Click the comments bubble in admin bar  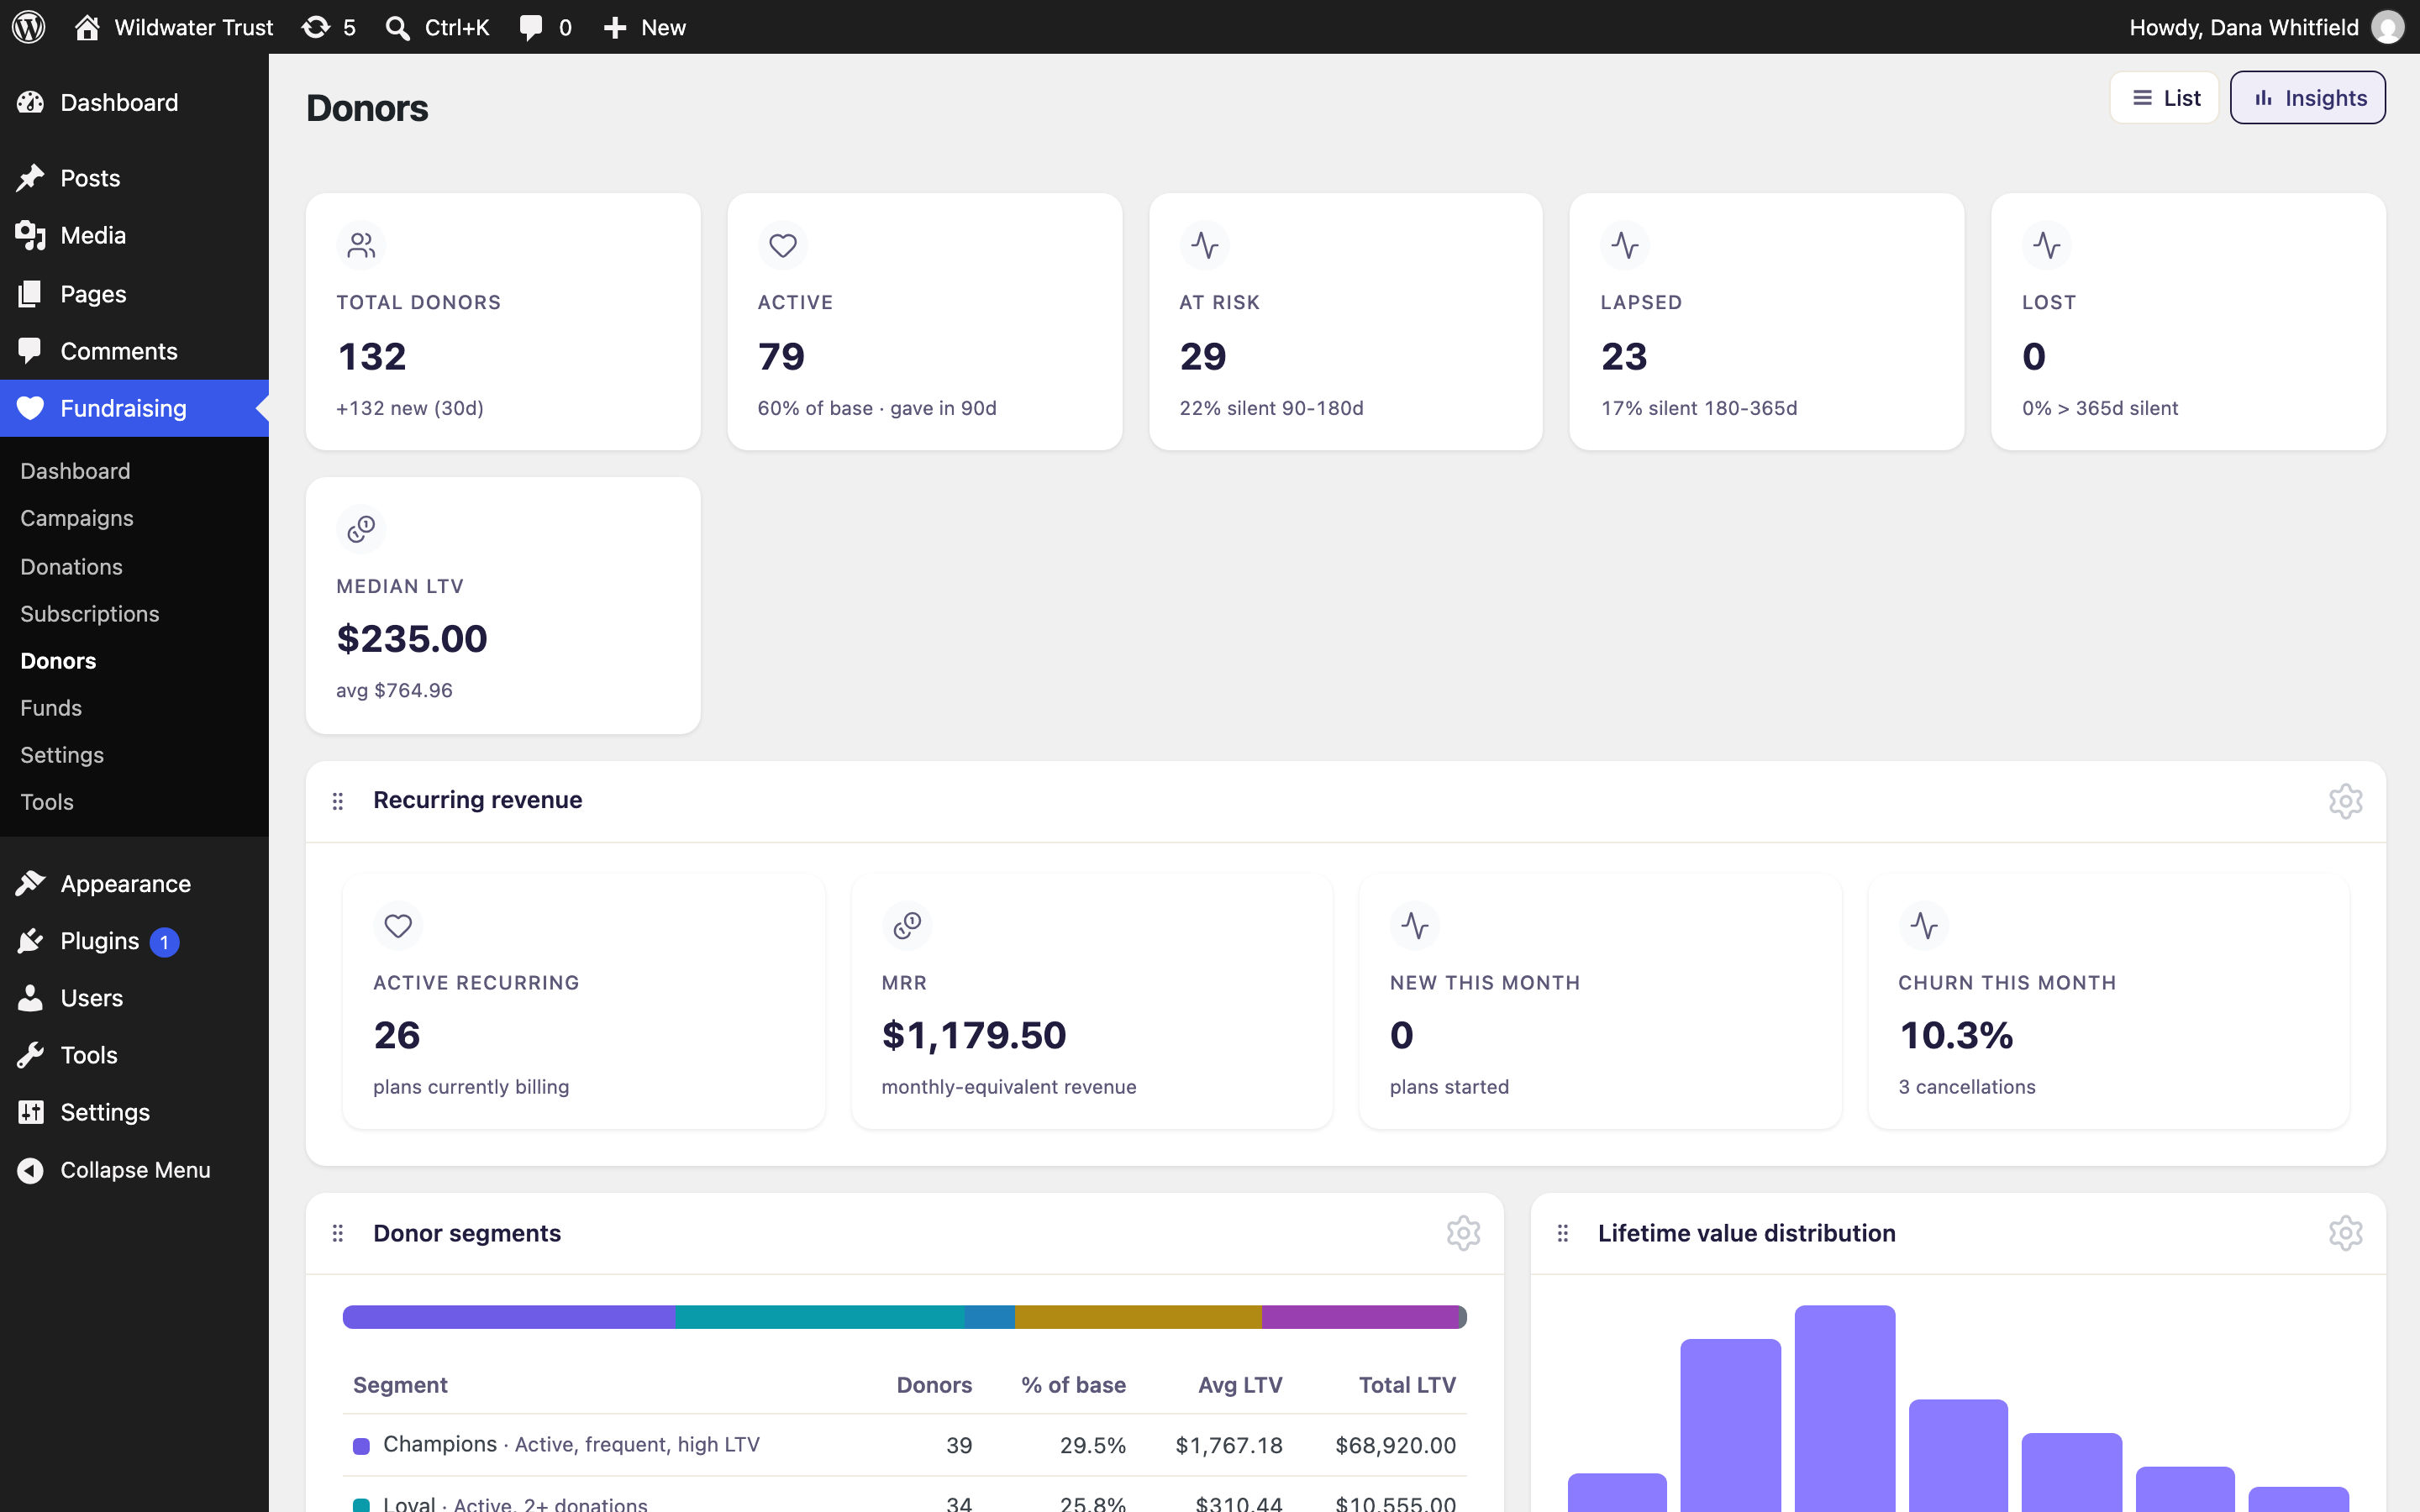[x=545, y=27]
